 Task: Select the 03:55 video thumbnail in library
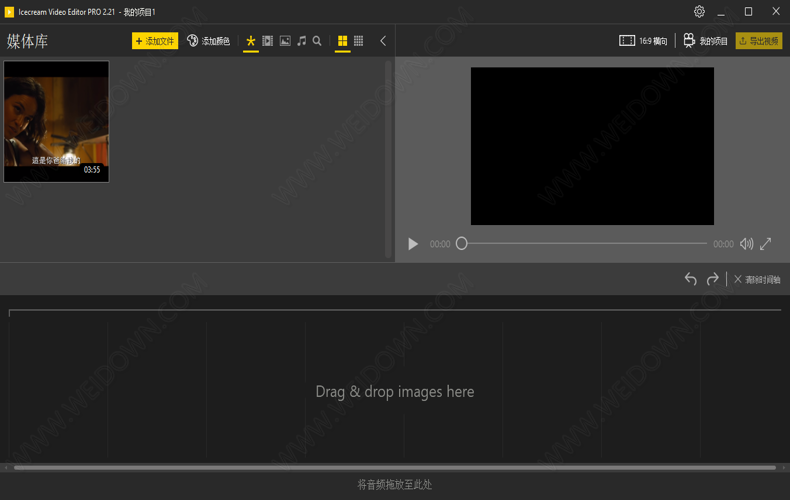[56, 121]
